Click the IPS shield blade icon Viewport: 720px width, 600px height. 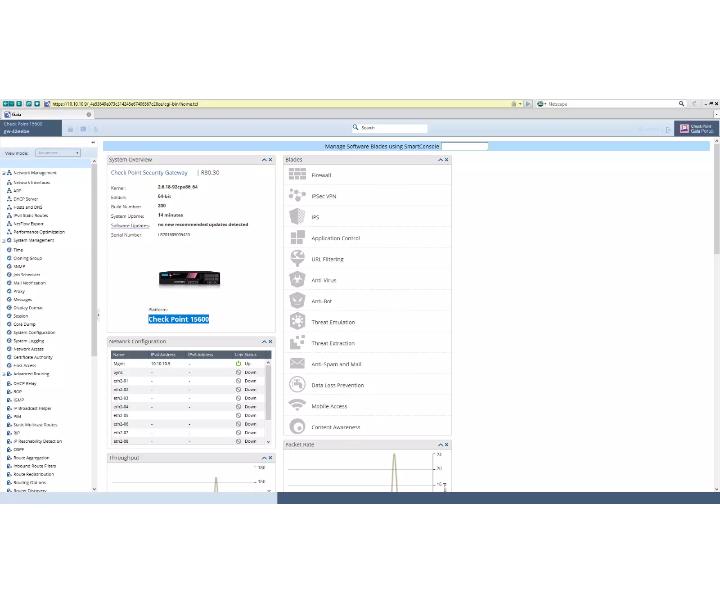(x=297, y=216)
